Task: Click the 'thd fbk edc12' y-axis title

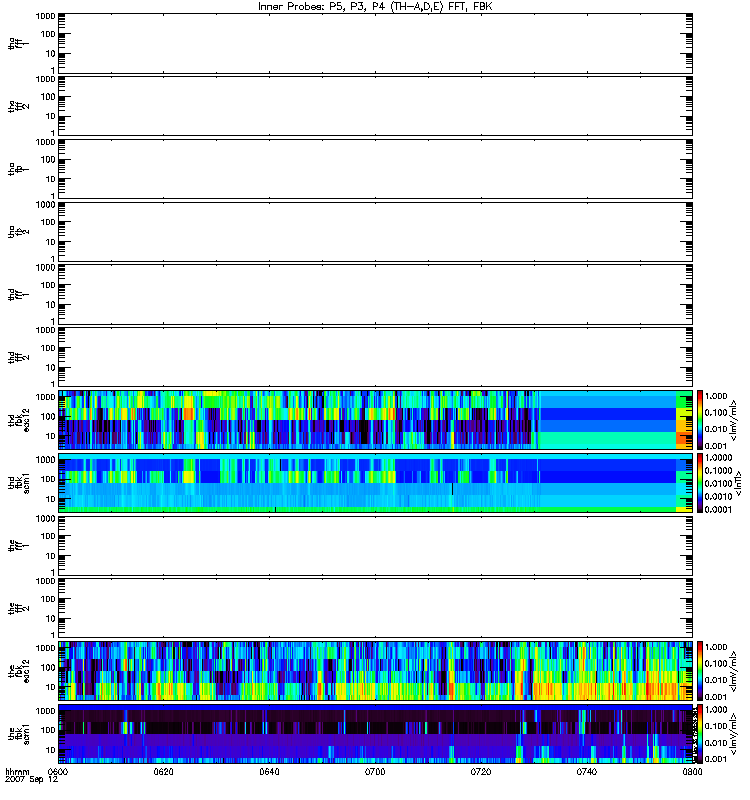Action: pyautogui.click(x=19, y=420)
